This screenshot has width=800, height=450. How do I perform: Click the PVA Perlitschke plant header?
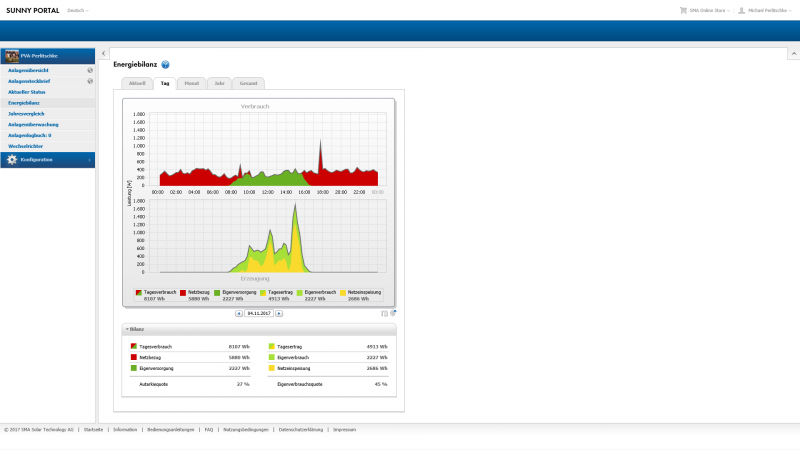click(47, 56)
